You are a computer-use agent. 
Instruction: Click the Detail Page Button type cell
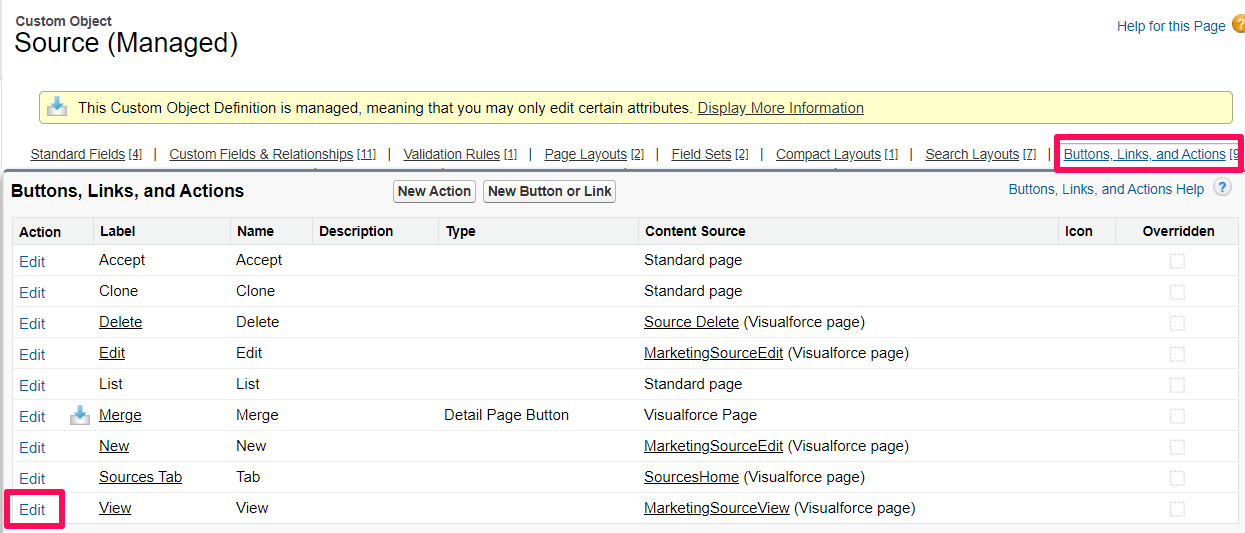(x=506, y=415)
